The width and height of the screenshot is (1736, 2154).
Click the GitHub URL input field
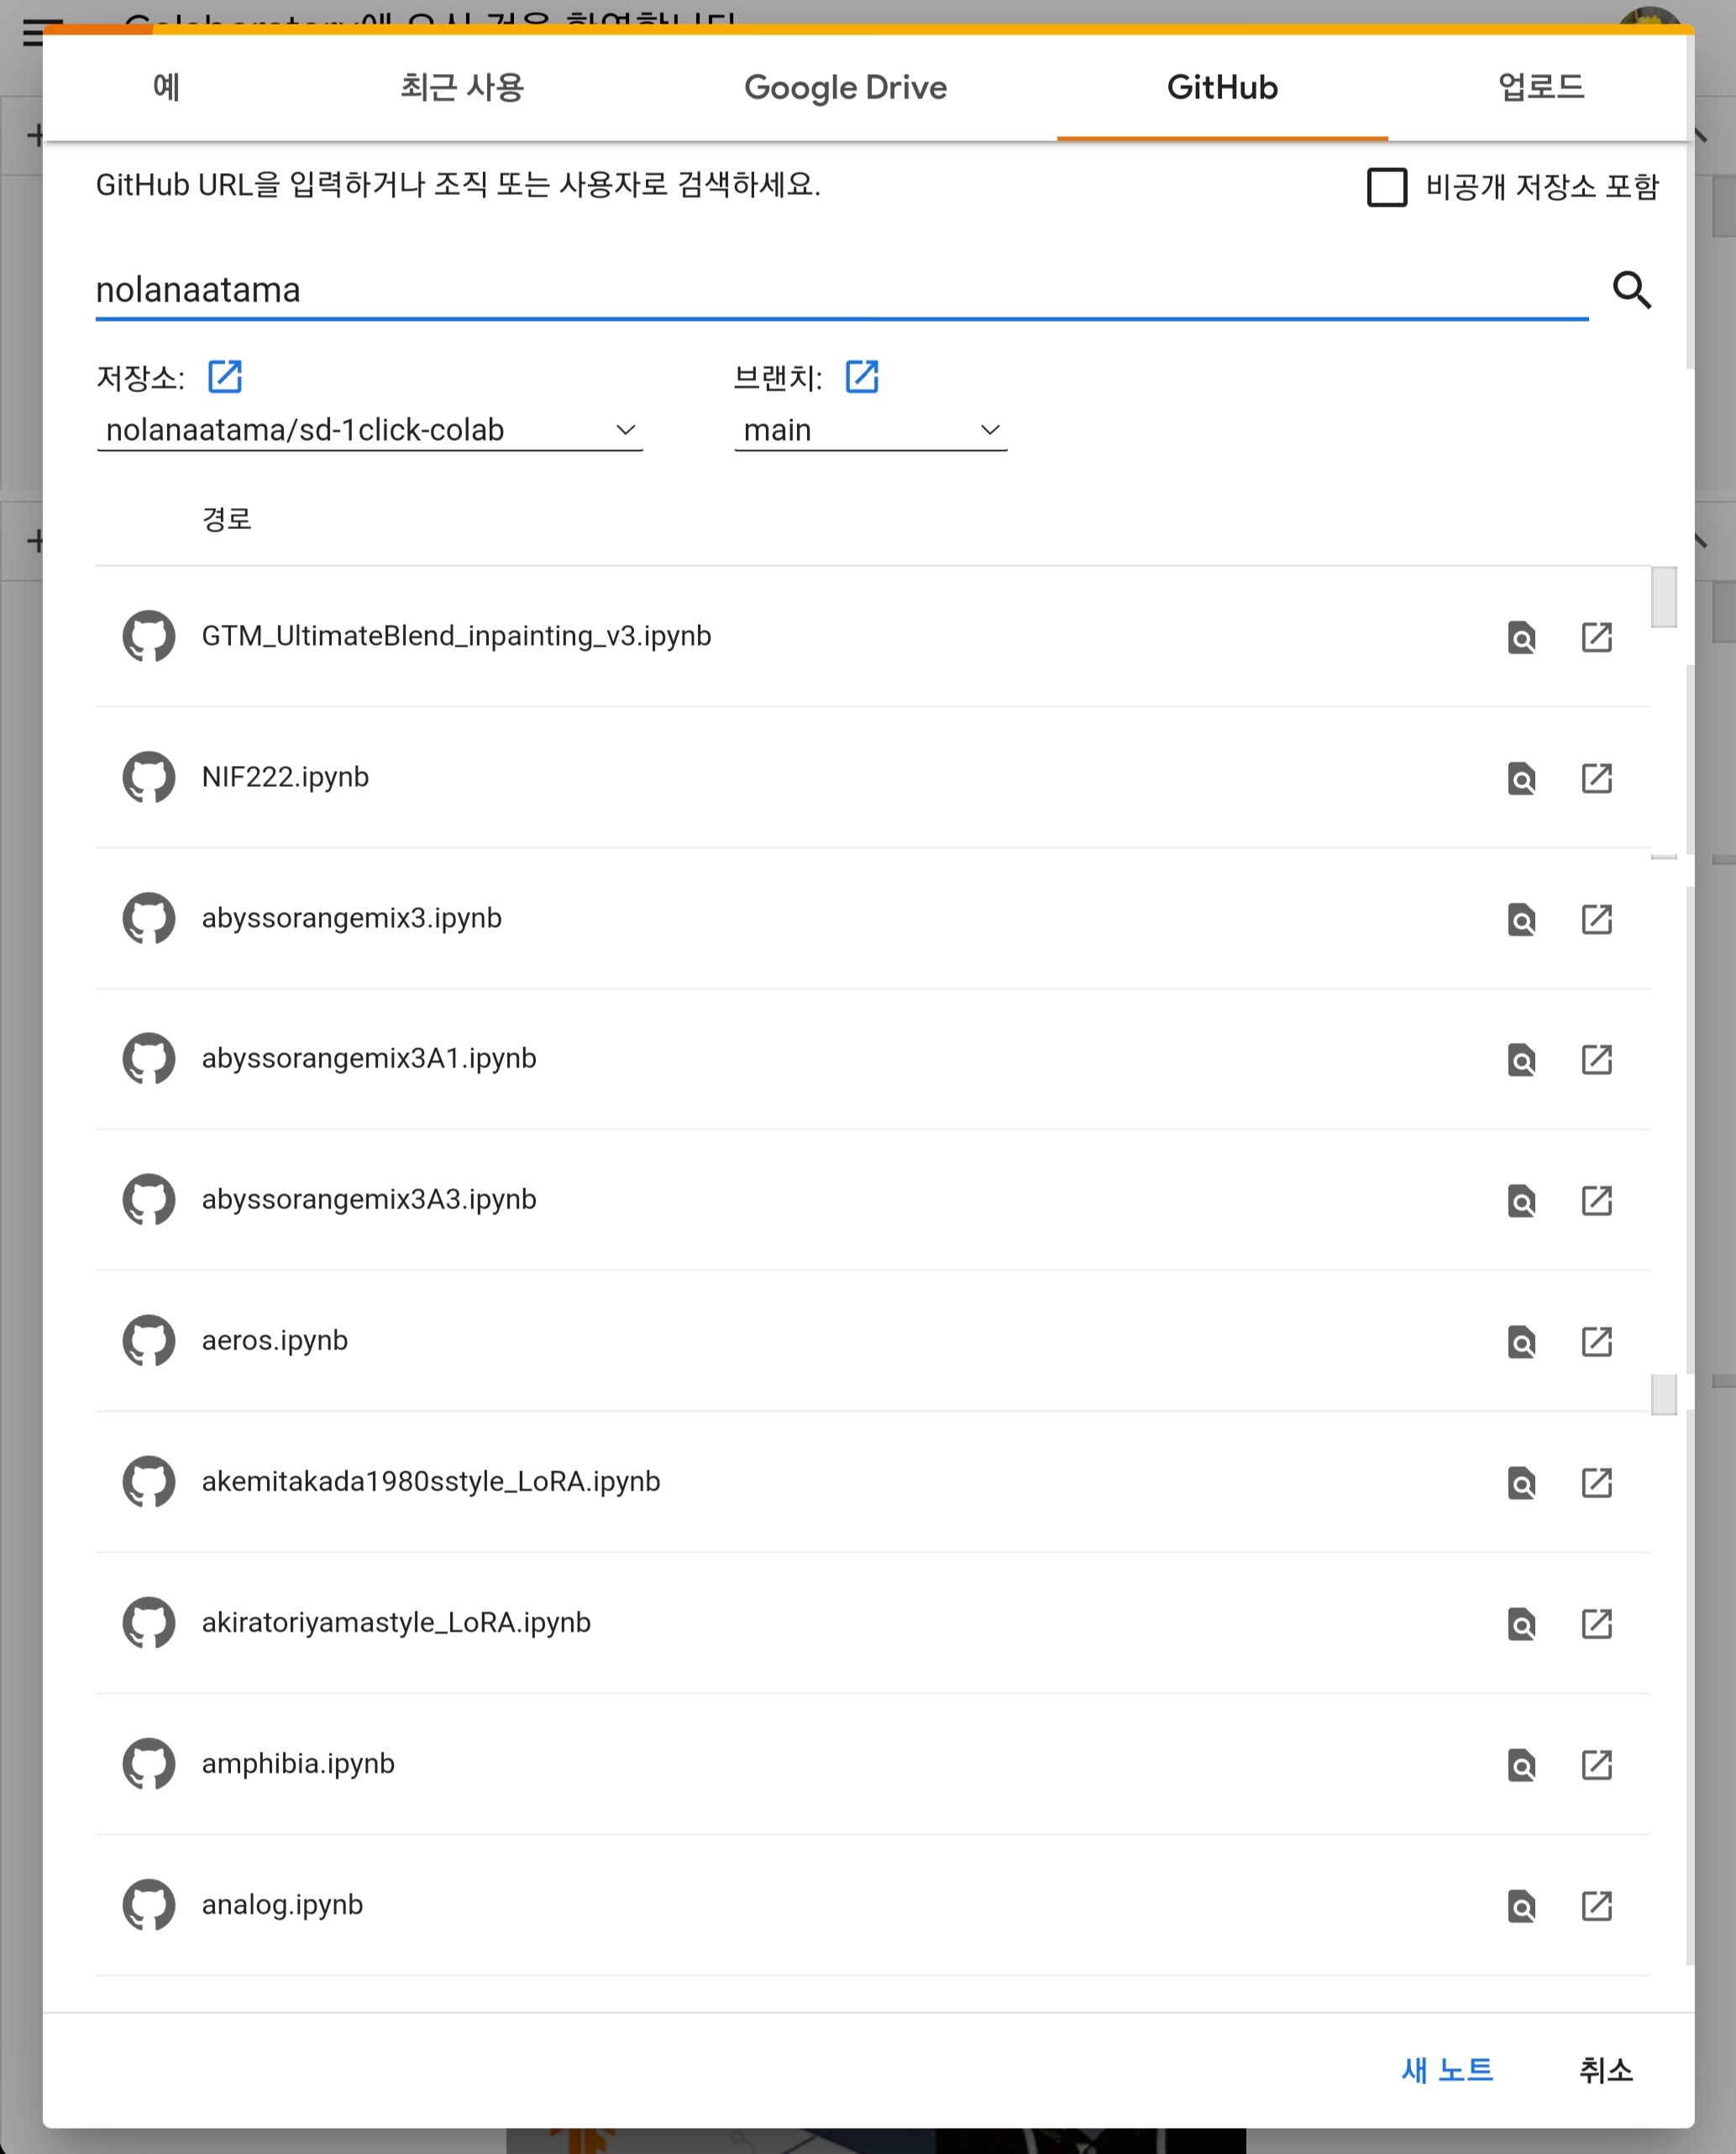click(840, 290)
